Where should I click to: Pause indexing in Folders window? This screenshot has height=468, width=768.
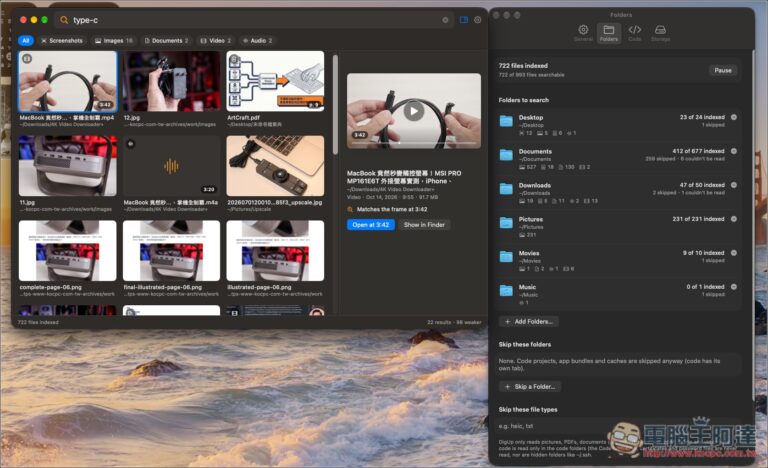pyautogui.click(x=722, y=71)
